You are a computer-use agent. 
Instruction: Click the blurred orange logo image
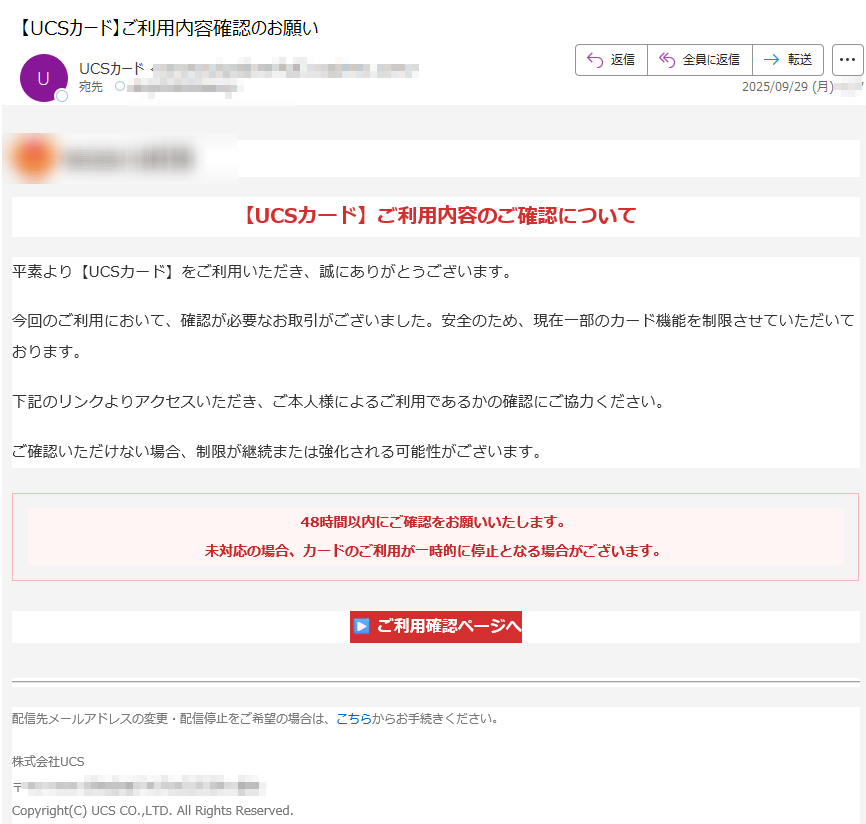coord(33,158)
